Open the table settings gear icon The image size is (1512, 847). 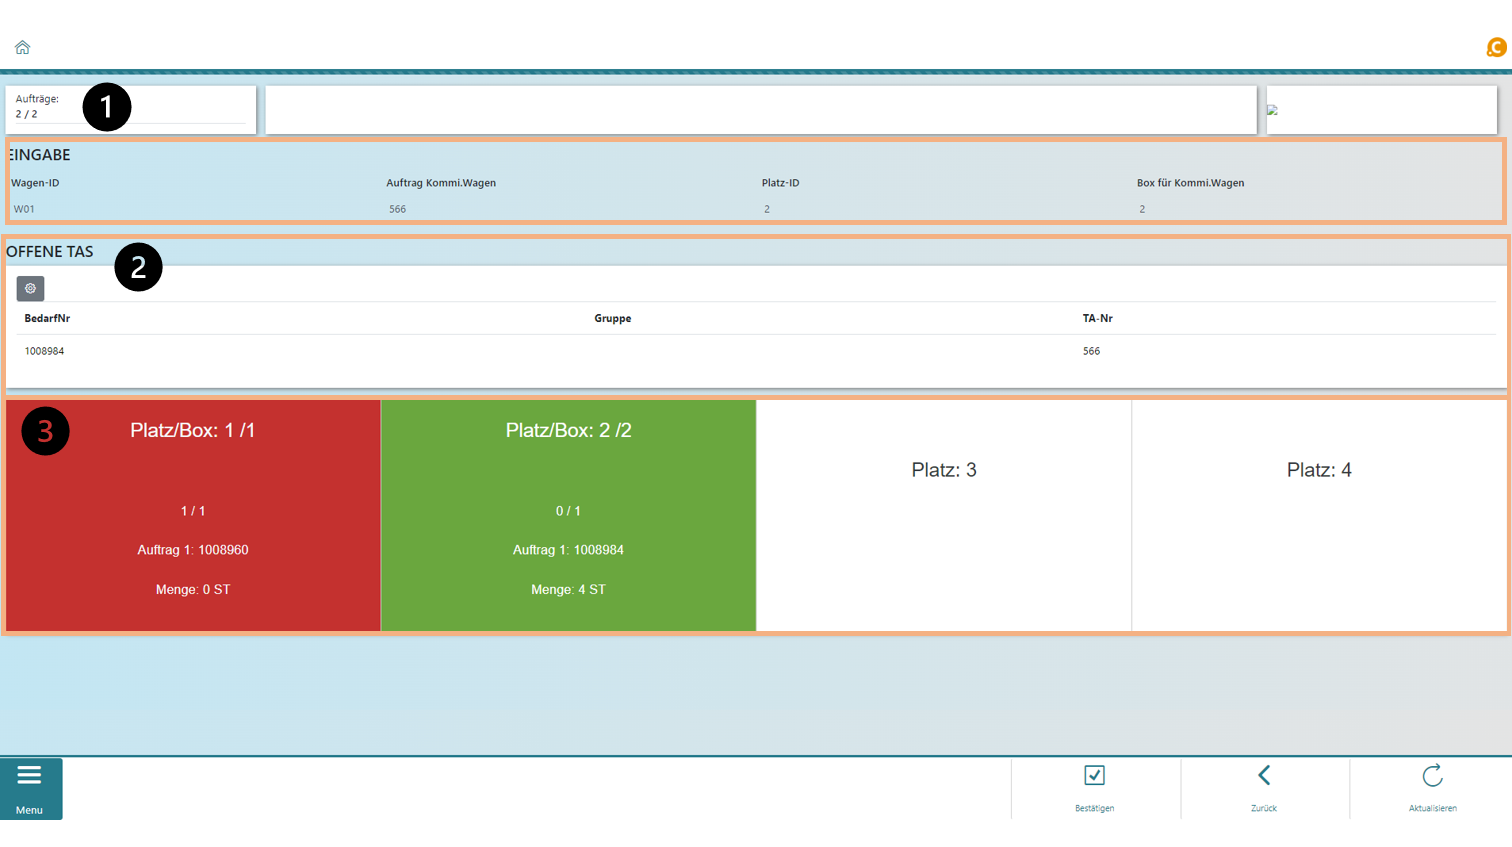[30, 288]
